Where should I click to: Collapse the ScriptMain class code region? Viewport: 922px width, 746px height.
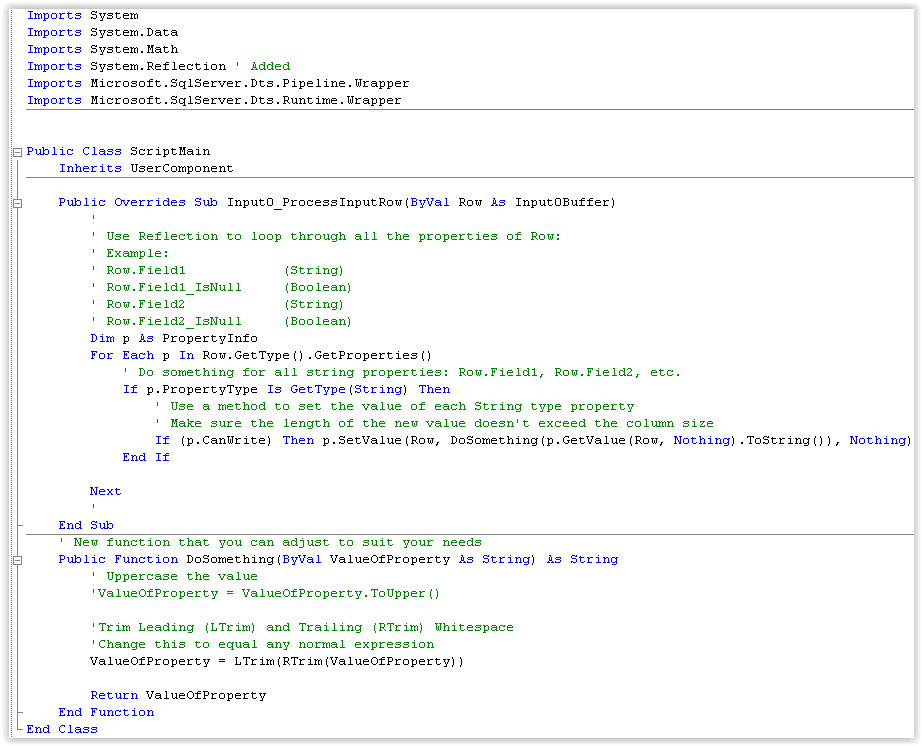point(16,151)
